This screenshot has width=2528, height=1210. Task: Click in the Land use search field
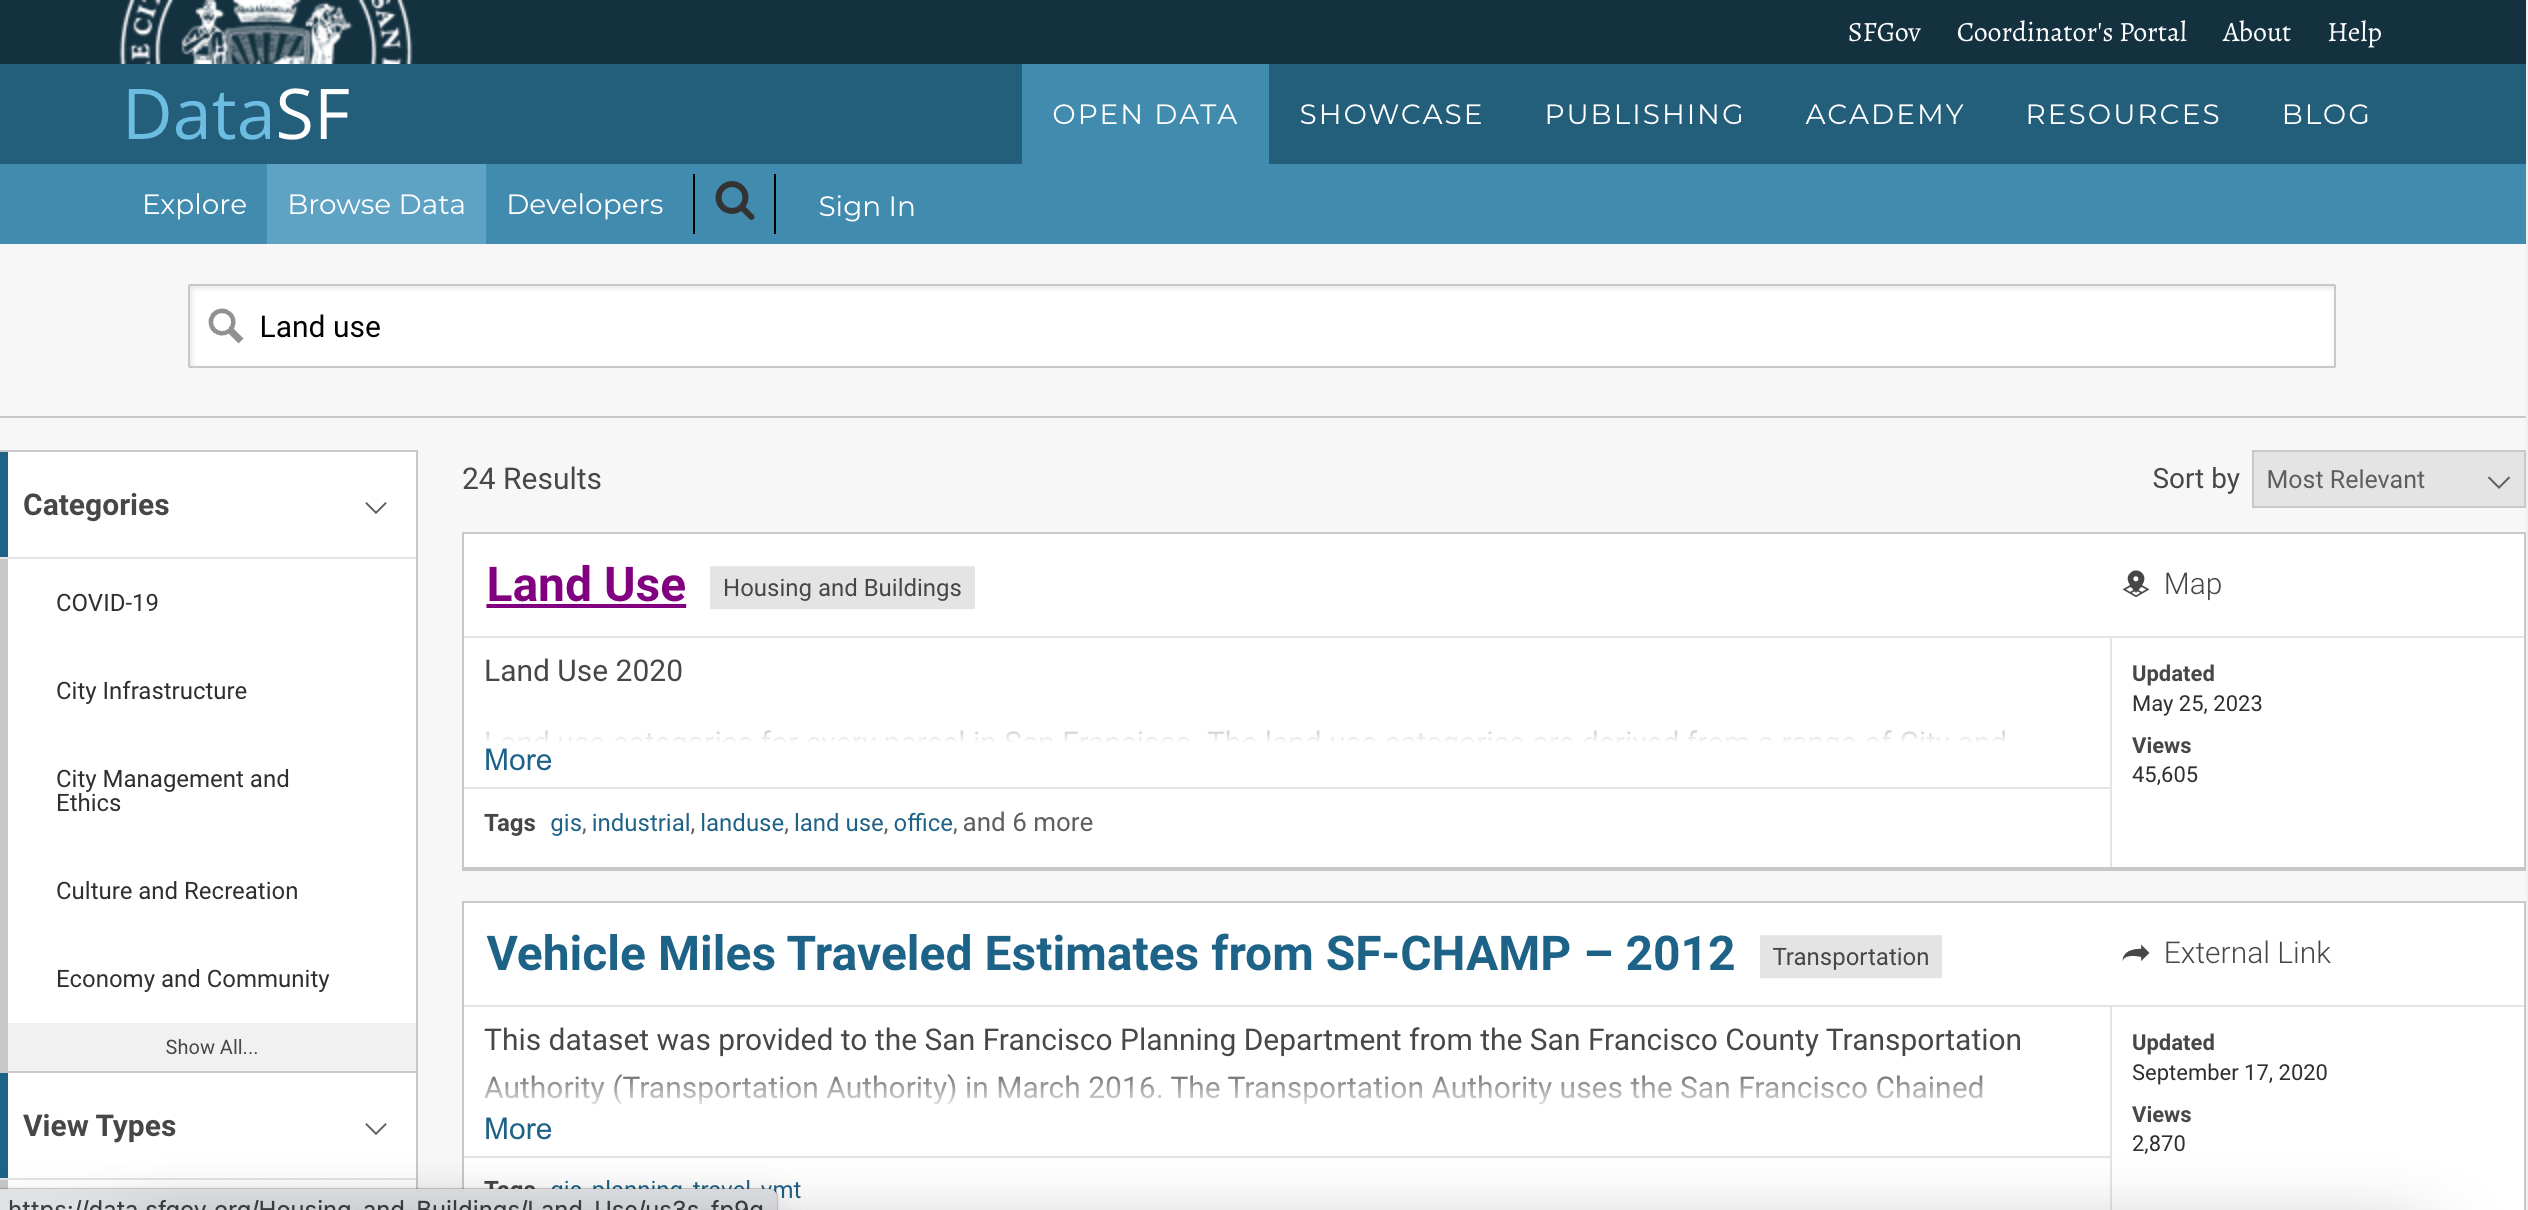tap(1260, 327)
